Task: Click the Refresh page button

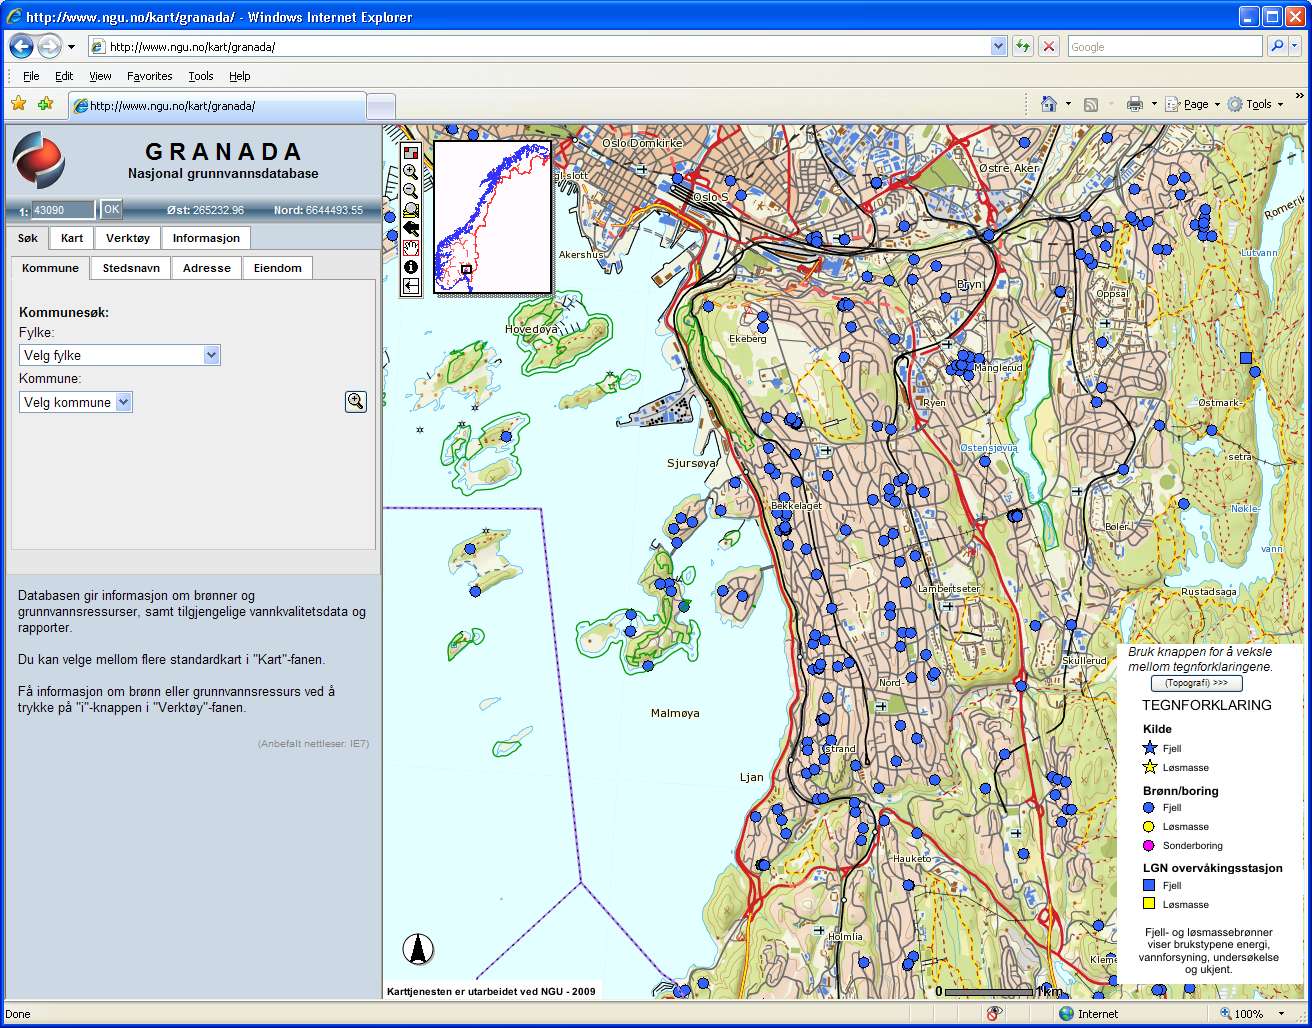Action: click(x=1023, y=46)
